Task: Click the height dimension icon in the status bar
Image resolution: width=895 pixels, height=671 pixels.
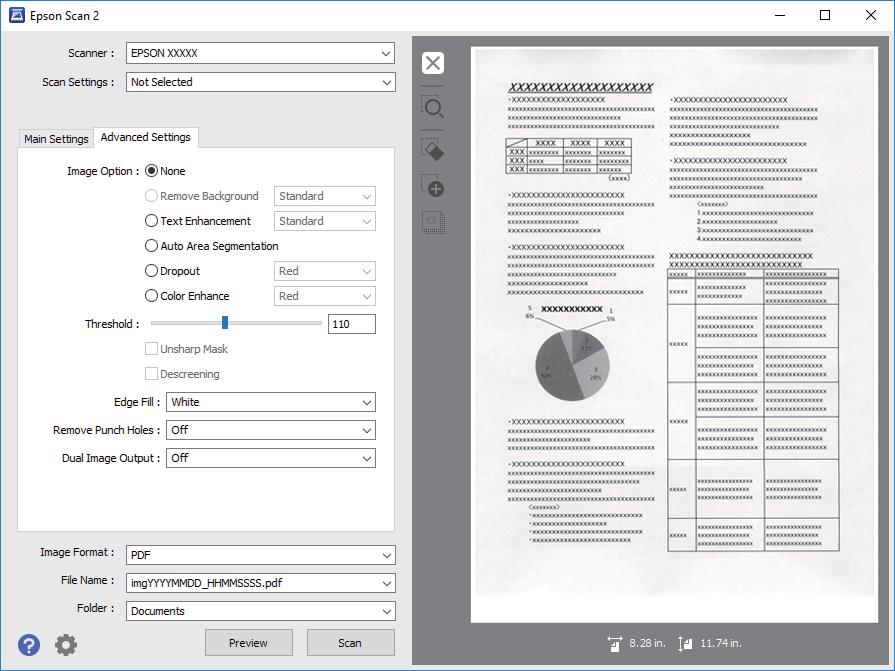Action: 685,644
